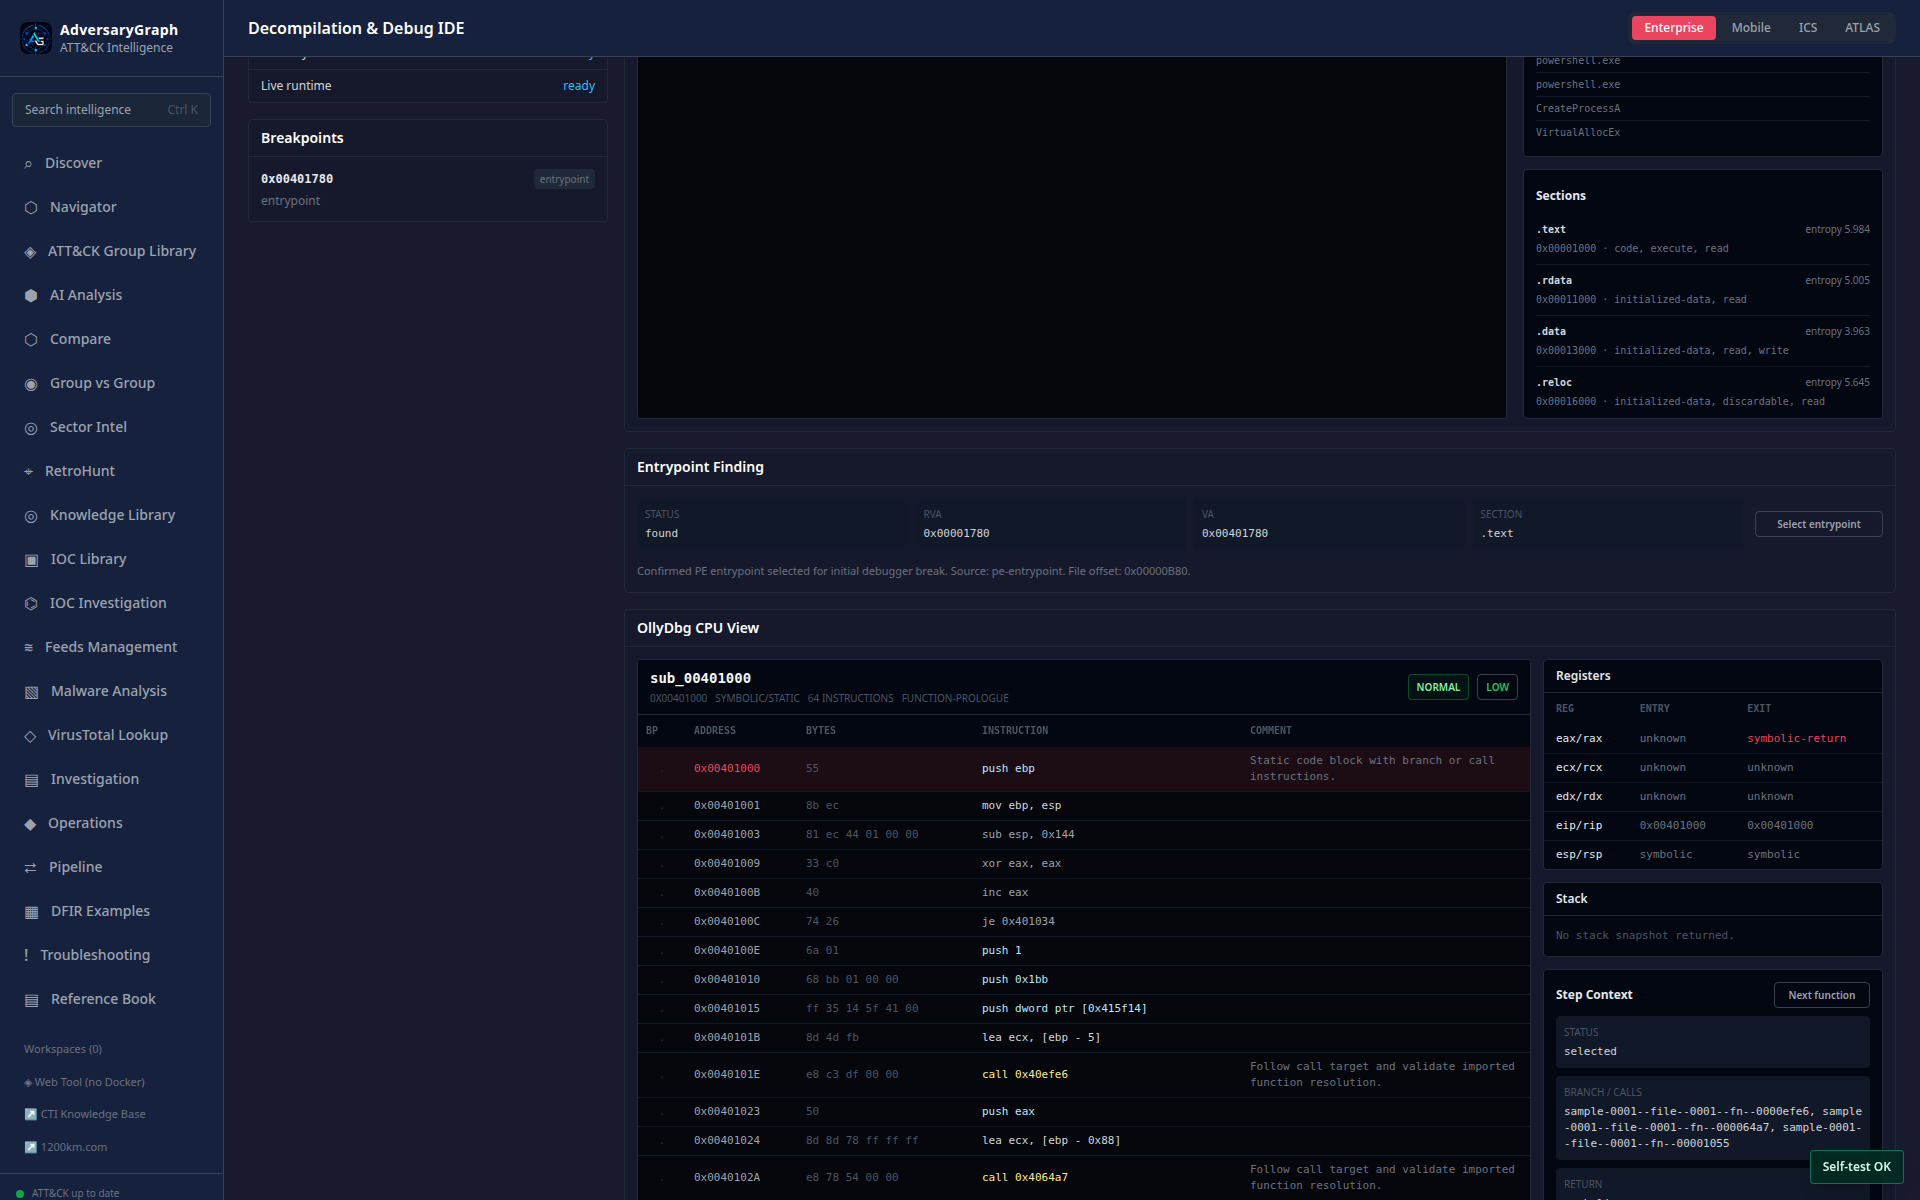The width and height of the screenshot is (1920, 1200).
Task: Click the Troubleshooting exclamation icon
Action: tap(26, 956)
